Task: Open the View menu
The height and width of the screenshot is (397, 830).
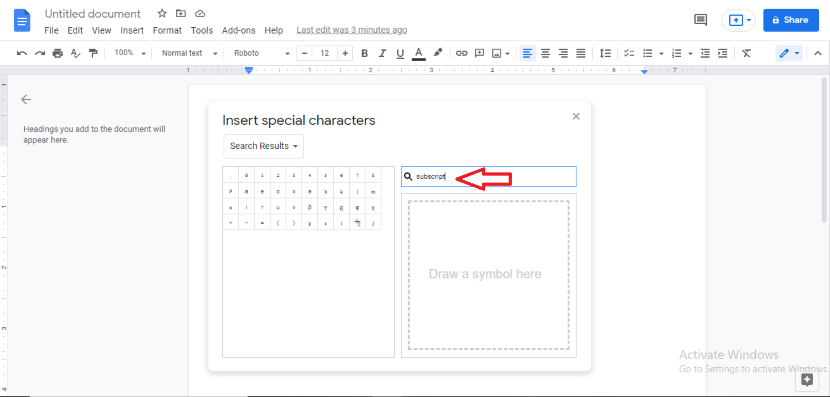Action: [102, 31]
